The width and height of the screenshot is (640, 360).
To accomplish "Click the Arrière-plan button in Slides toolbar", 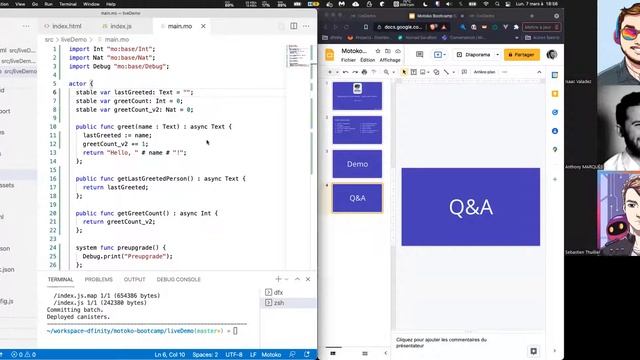I will [484, 72].
